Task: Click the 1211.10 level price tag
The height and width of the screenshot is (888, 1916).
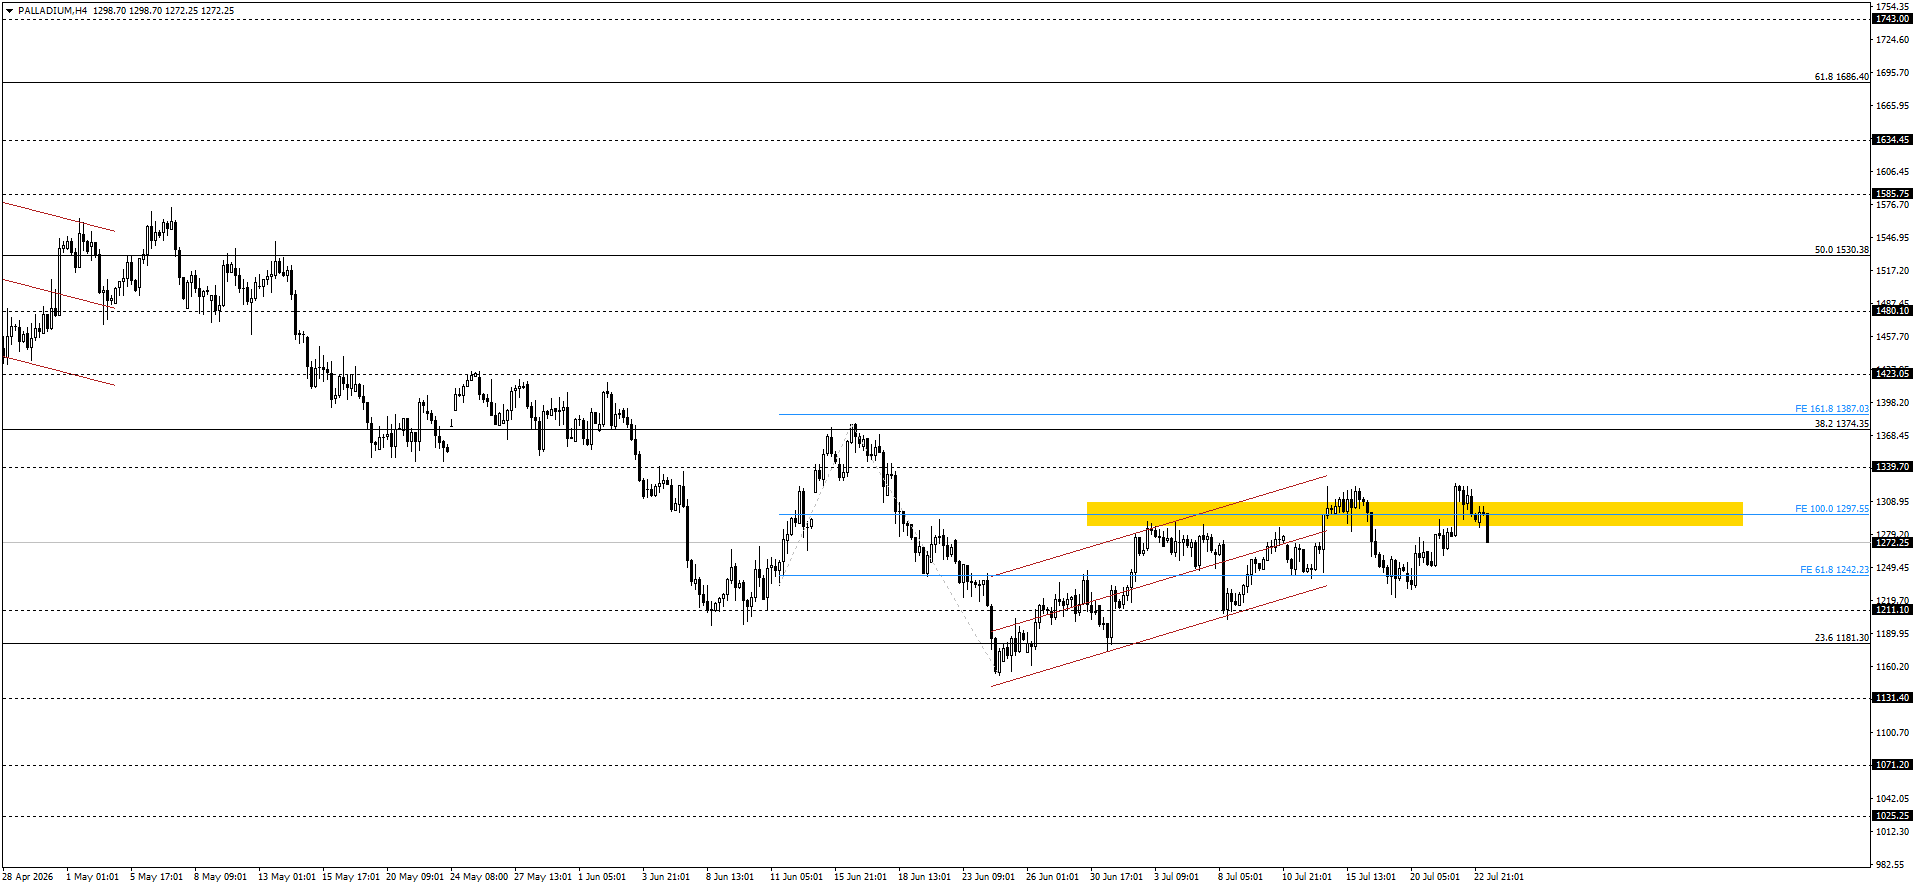Action: click(x=1892, y=610)
